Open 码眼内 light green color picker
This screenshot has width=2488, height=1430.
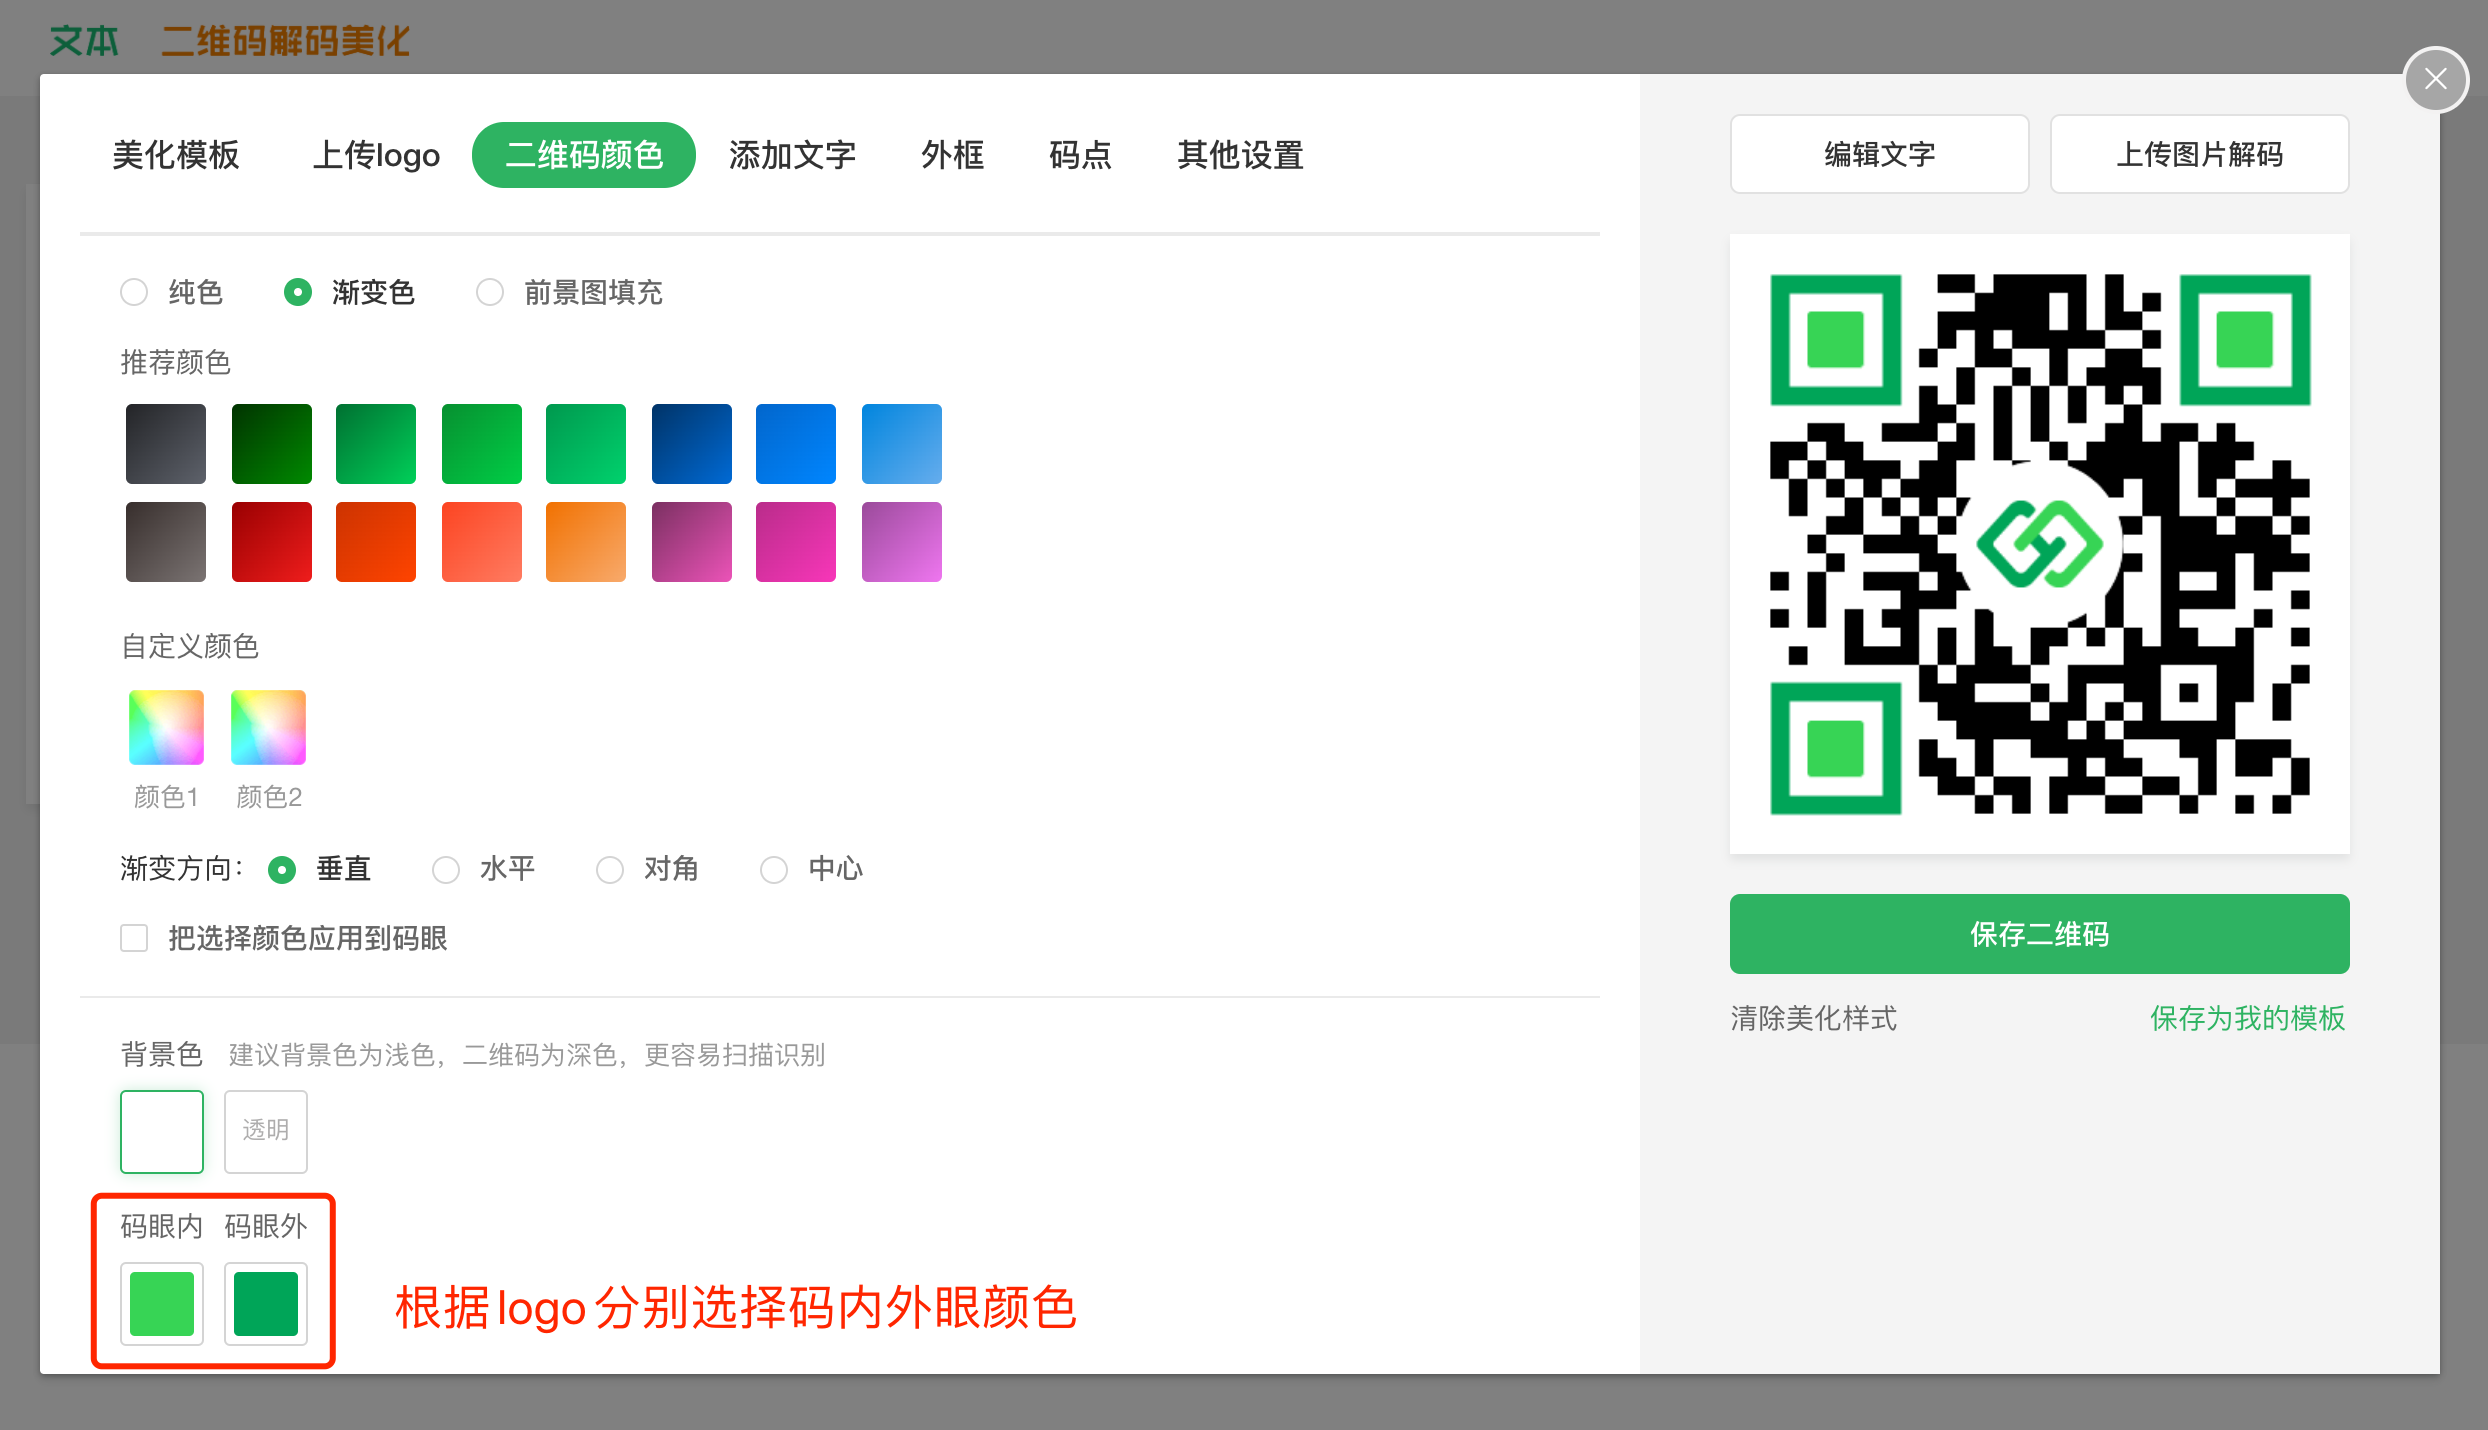pos(162,1303)
